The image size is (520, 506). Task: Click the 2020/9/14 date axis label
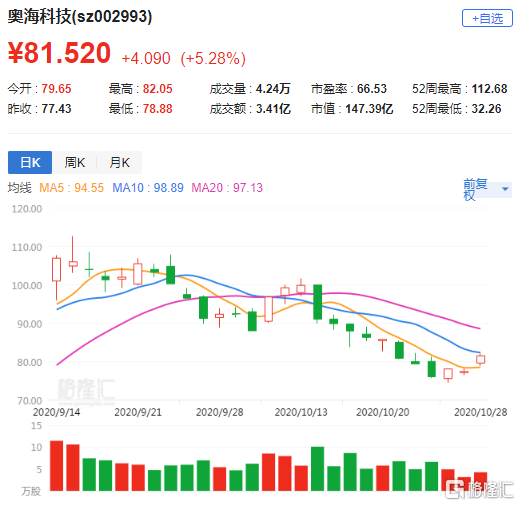pyautogui.click(x=56, y=412)
